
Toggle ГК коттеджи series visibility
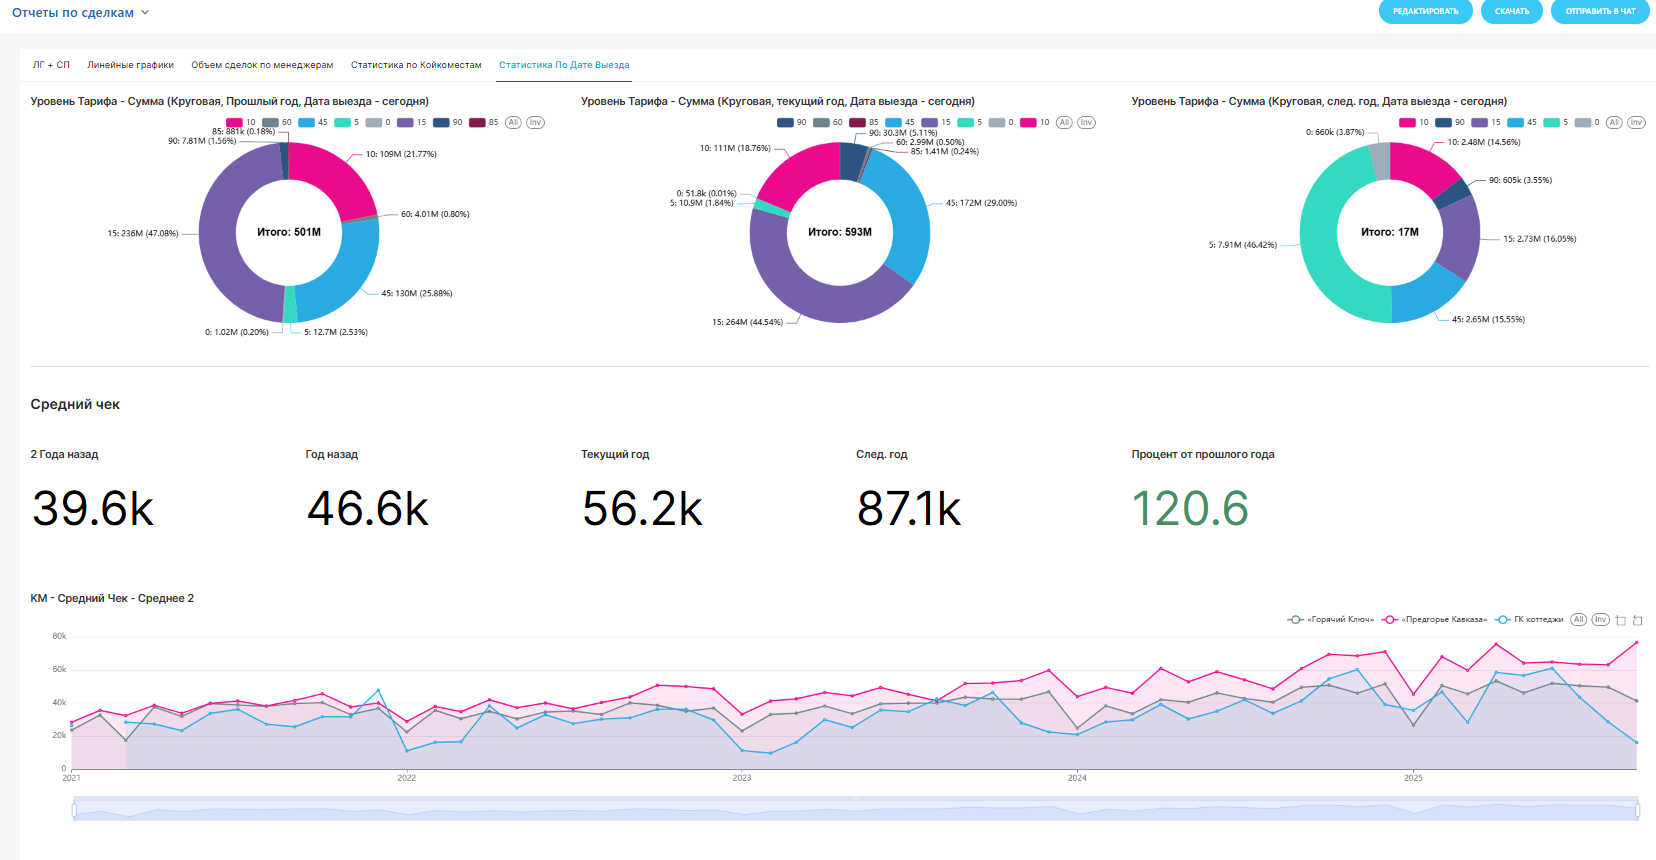[x=1529, y=620]
